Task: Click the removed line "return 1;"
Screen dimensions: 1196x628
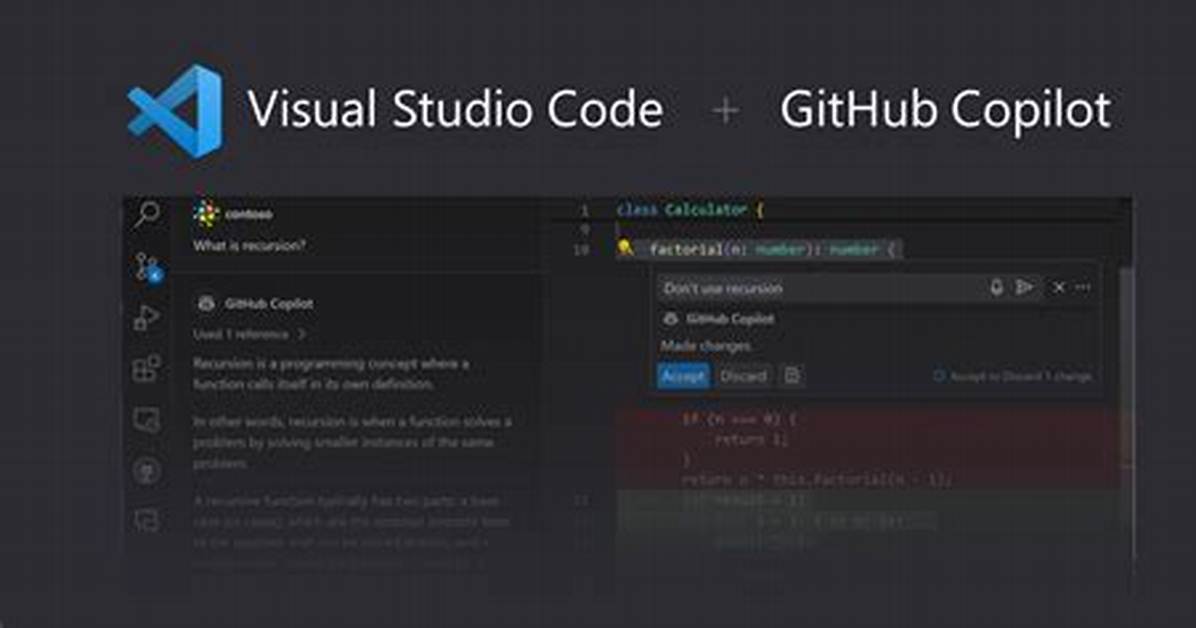Action: 751,440
